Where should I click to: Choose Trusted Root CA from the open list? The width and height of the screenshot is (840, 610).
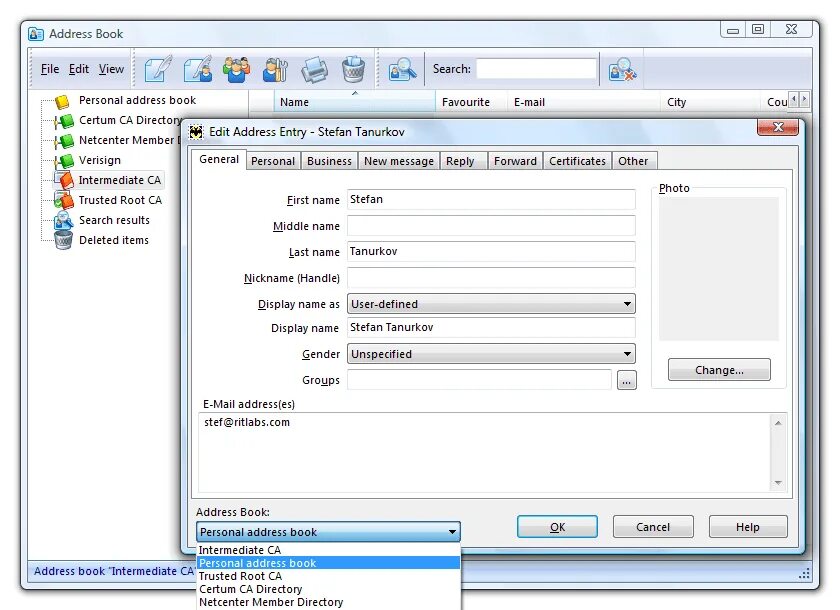[240, 575]
